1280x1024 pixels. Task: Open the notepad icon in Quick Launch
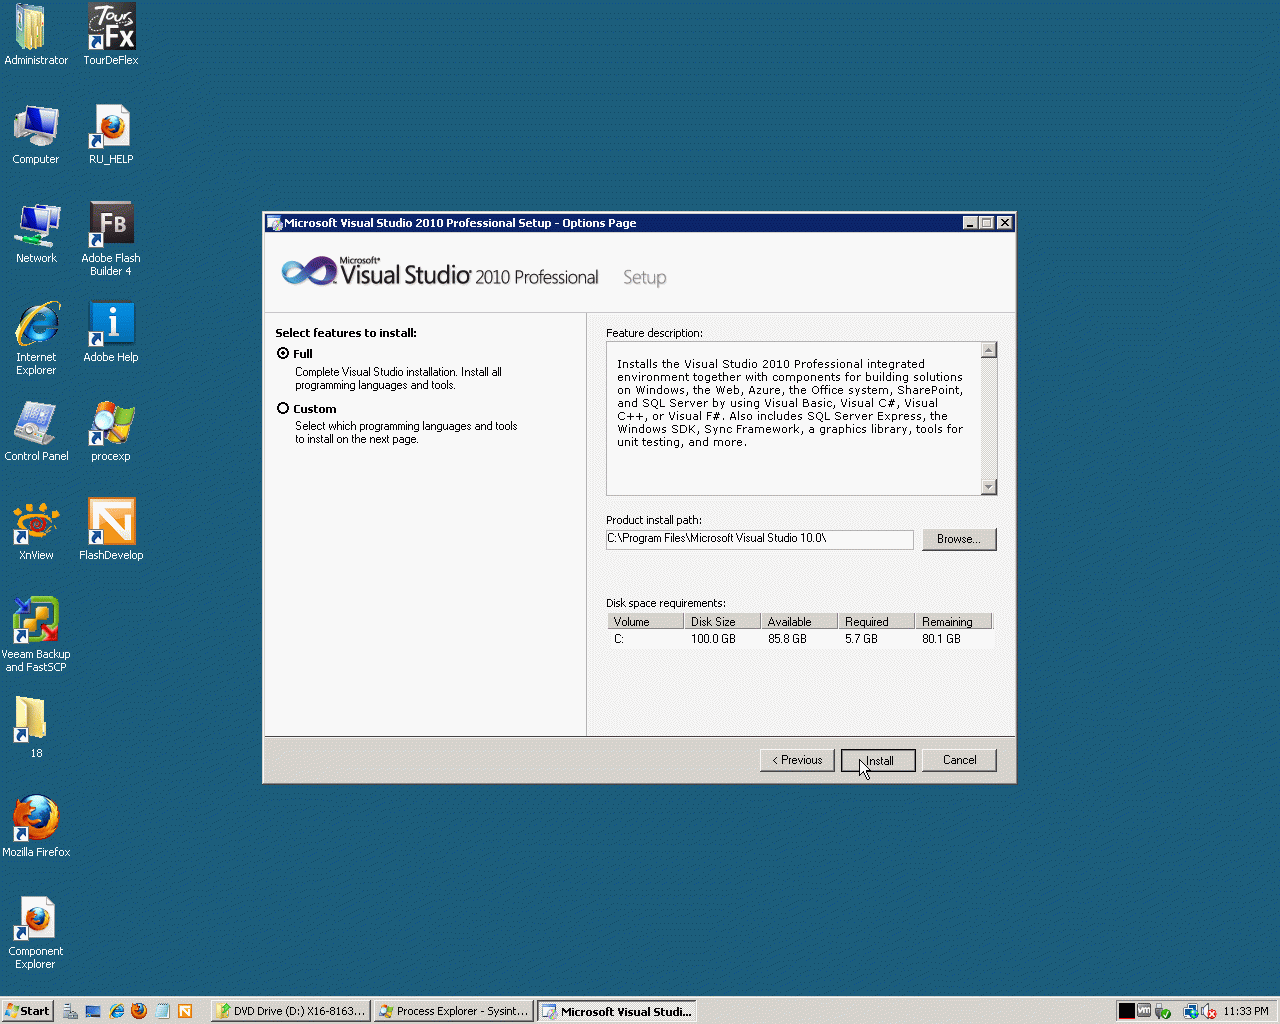pyautogui.click(x=162, y=1011)
